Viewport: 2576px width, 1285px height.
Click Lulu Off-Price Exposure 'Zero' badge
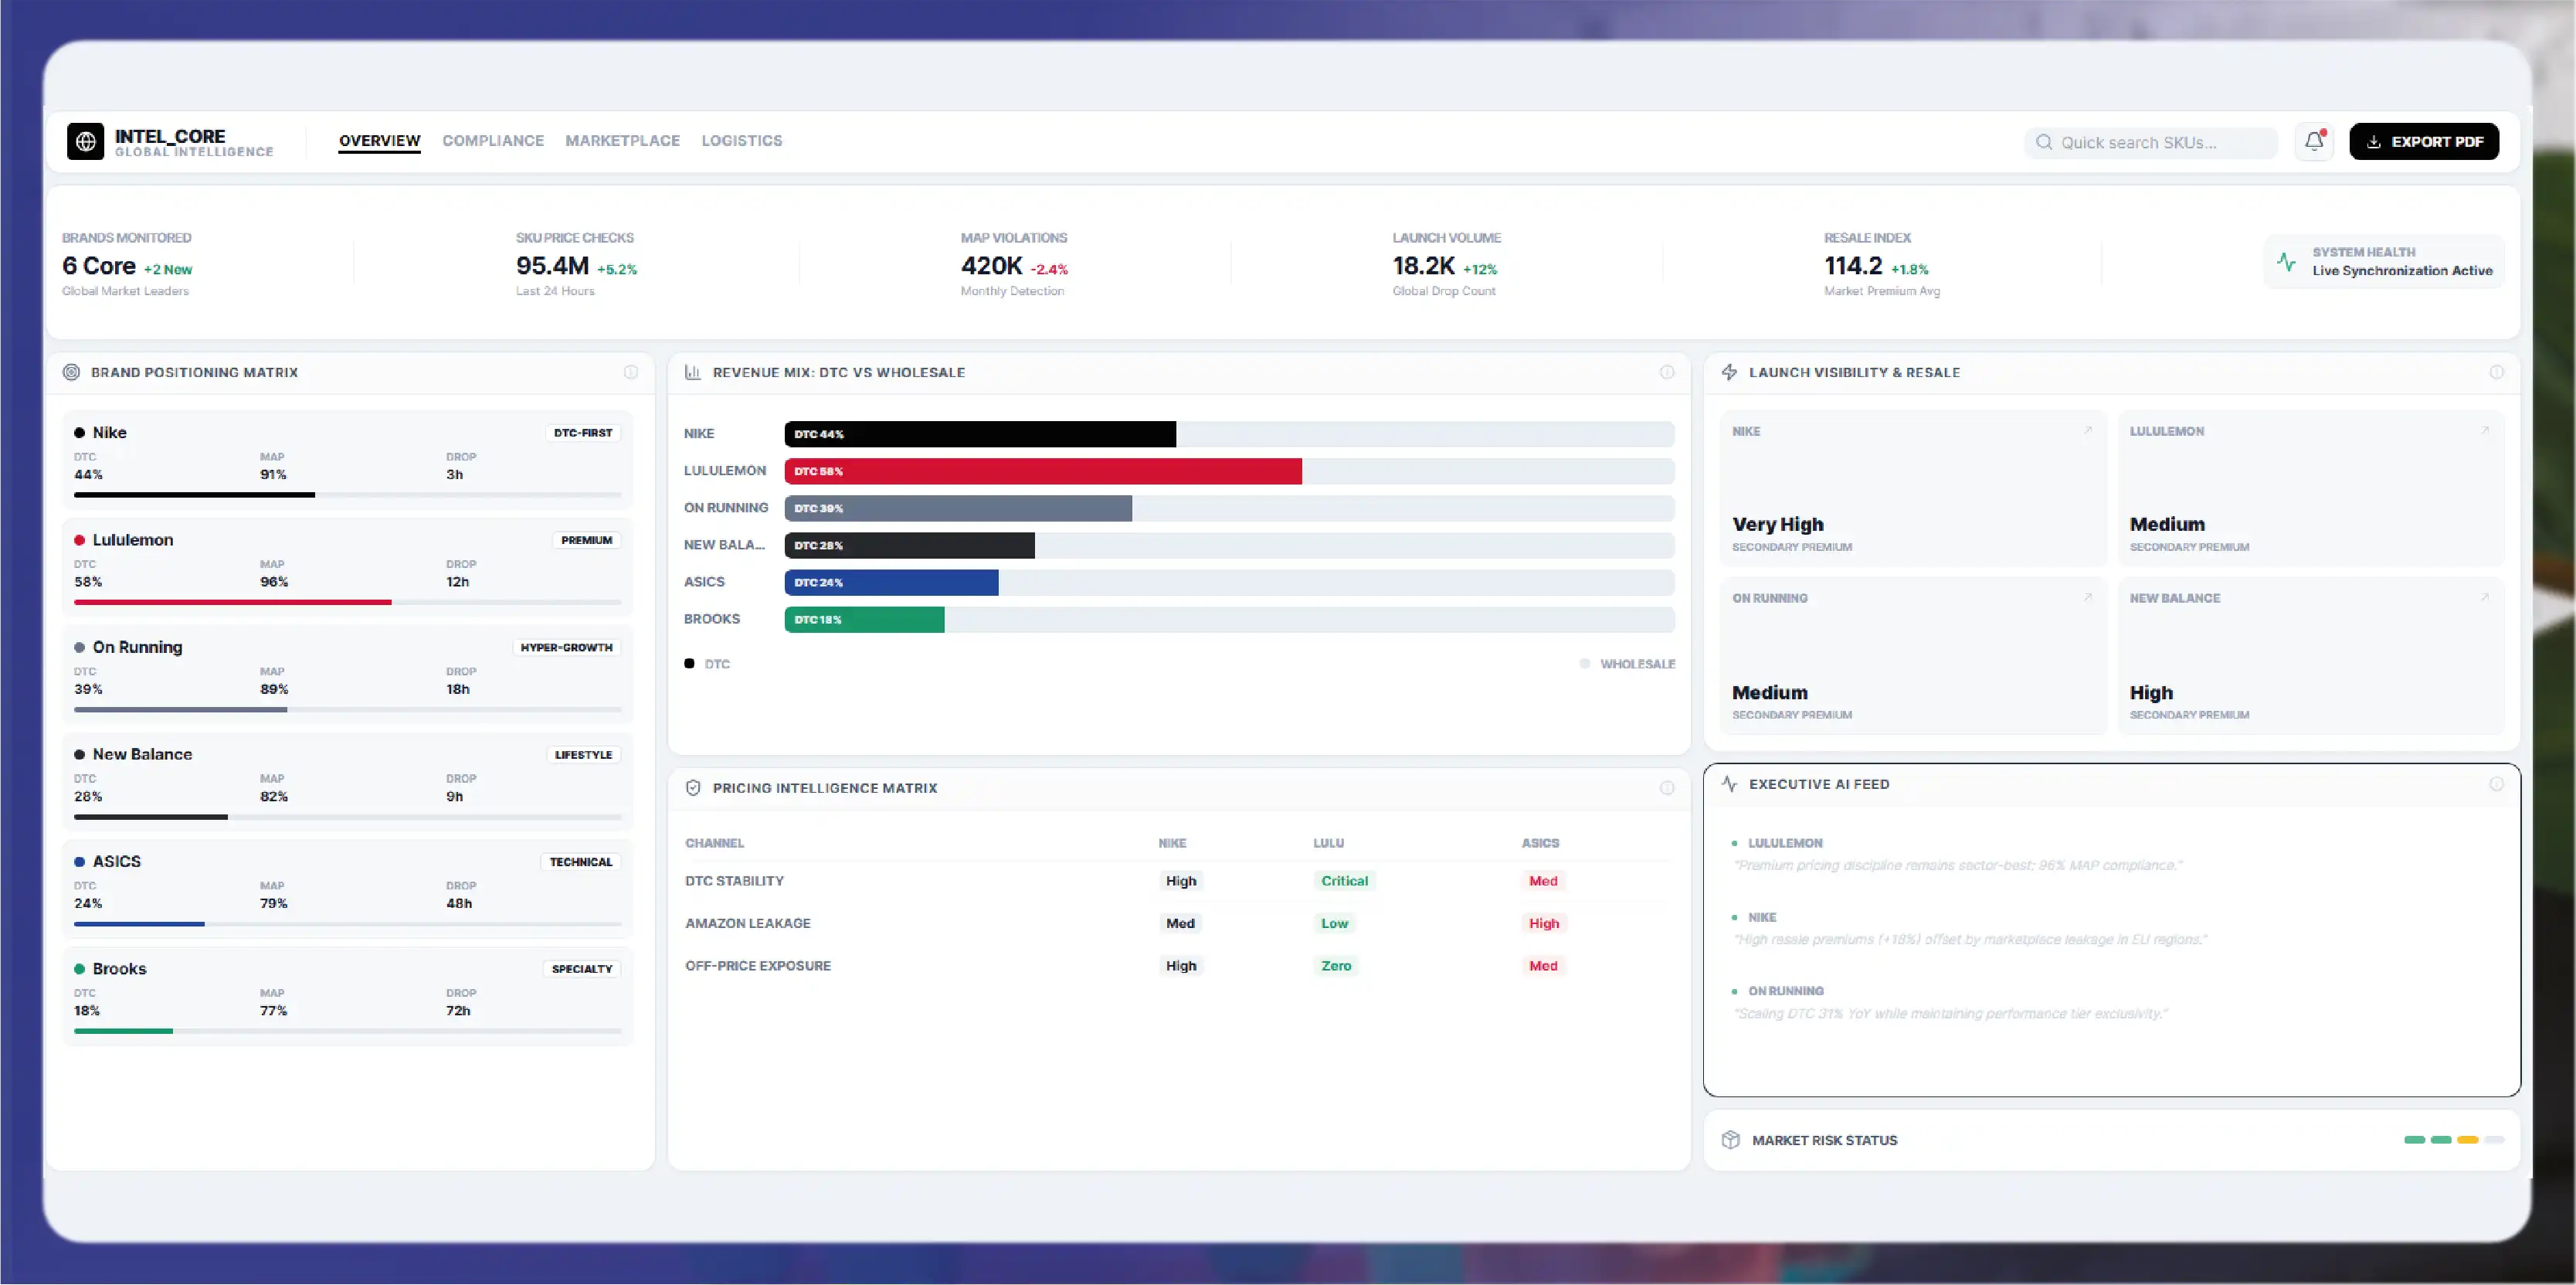pos(1335,966)
